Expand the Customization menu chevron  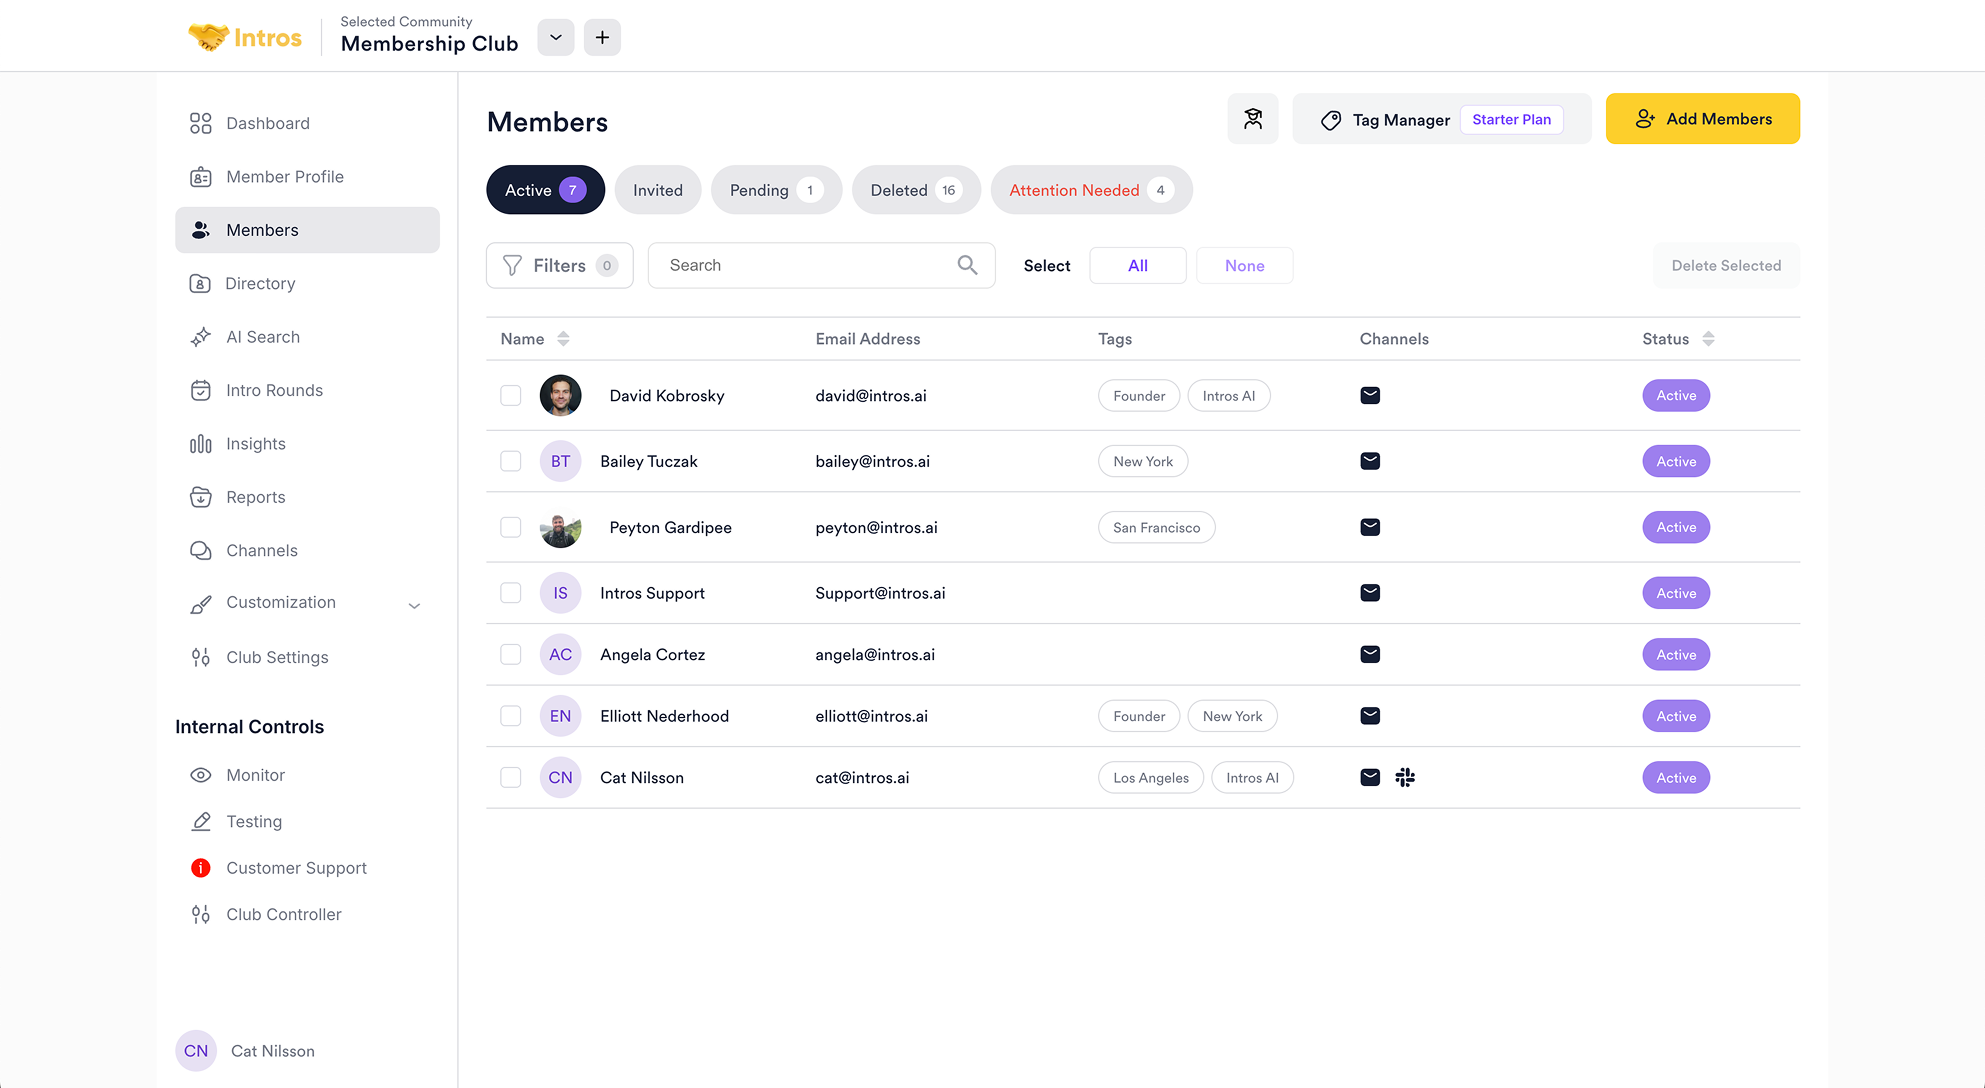[x=414, y=605]
